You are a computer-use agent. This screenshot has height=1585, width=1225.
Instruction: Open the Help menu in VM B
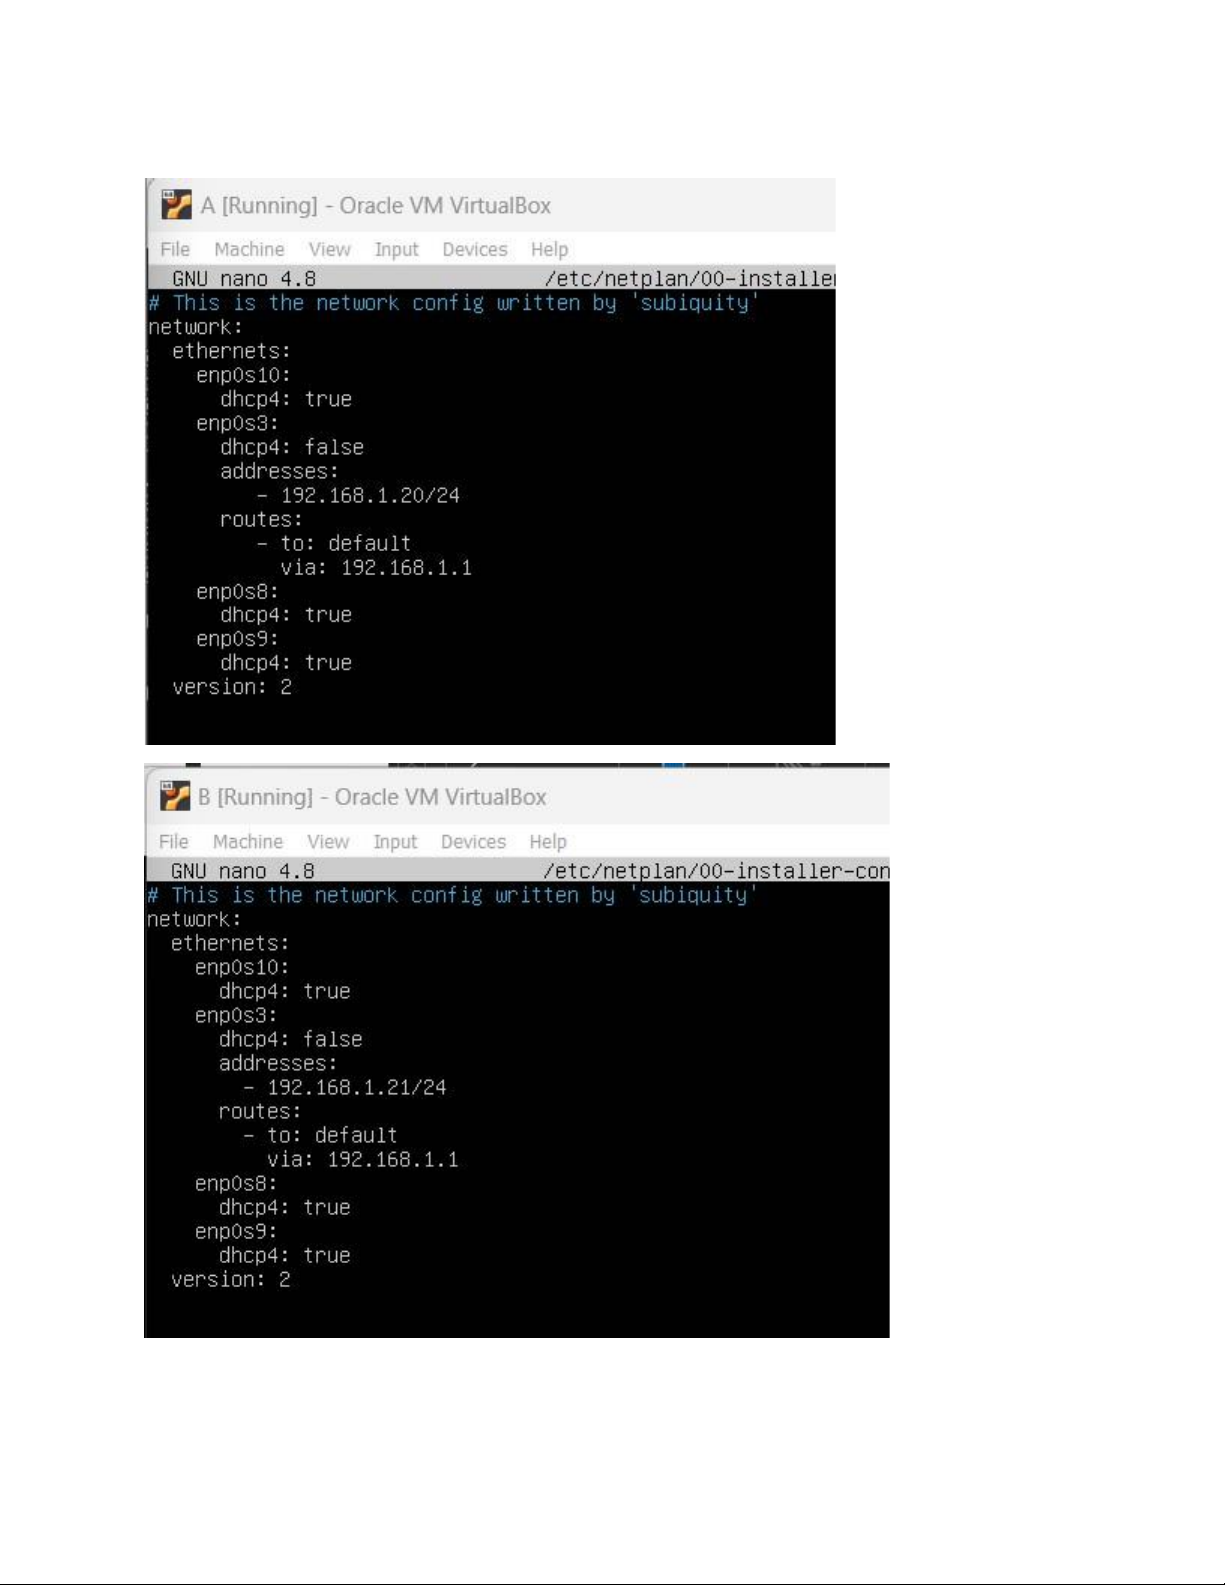coord(548,842)
